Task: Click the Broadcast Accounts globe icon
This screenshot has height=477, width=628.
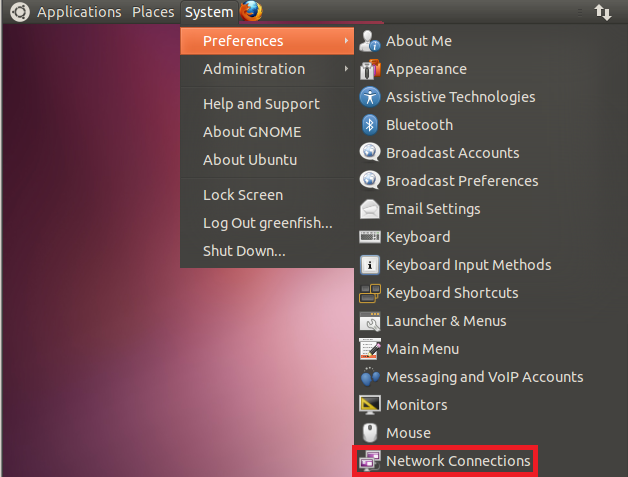Action: 369,153
